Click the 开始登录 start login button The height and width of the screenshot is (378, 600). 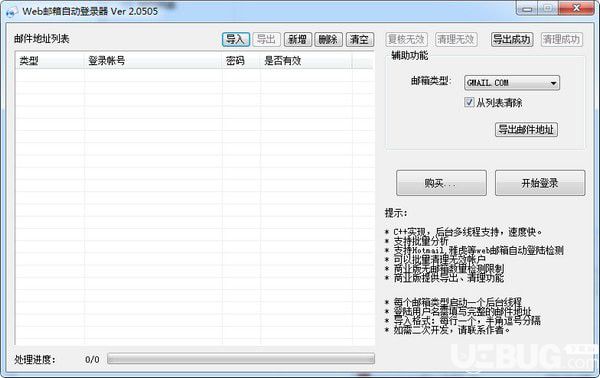pos(540,183)
